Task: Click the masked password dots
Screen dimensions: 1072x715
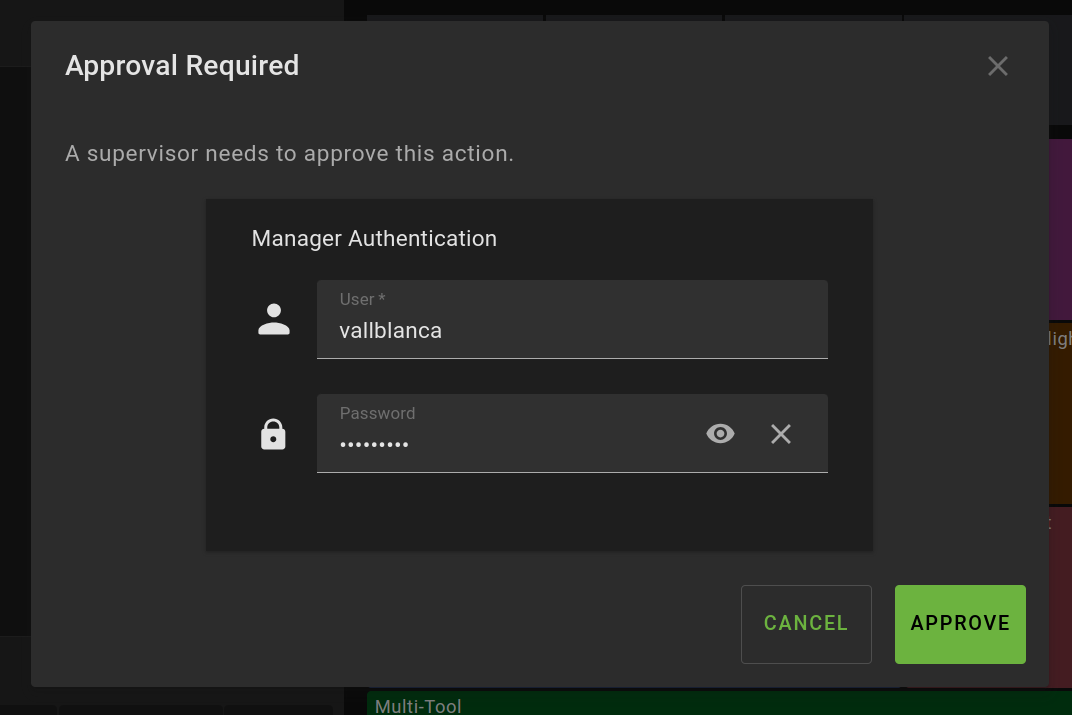Action: [374, 444]
